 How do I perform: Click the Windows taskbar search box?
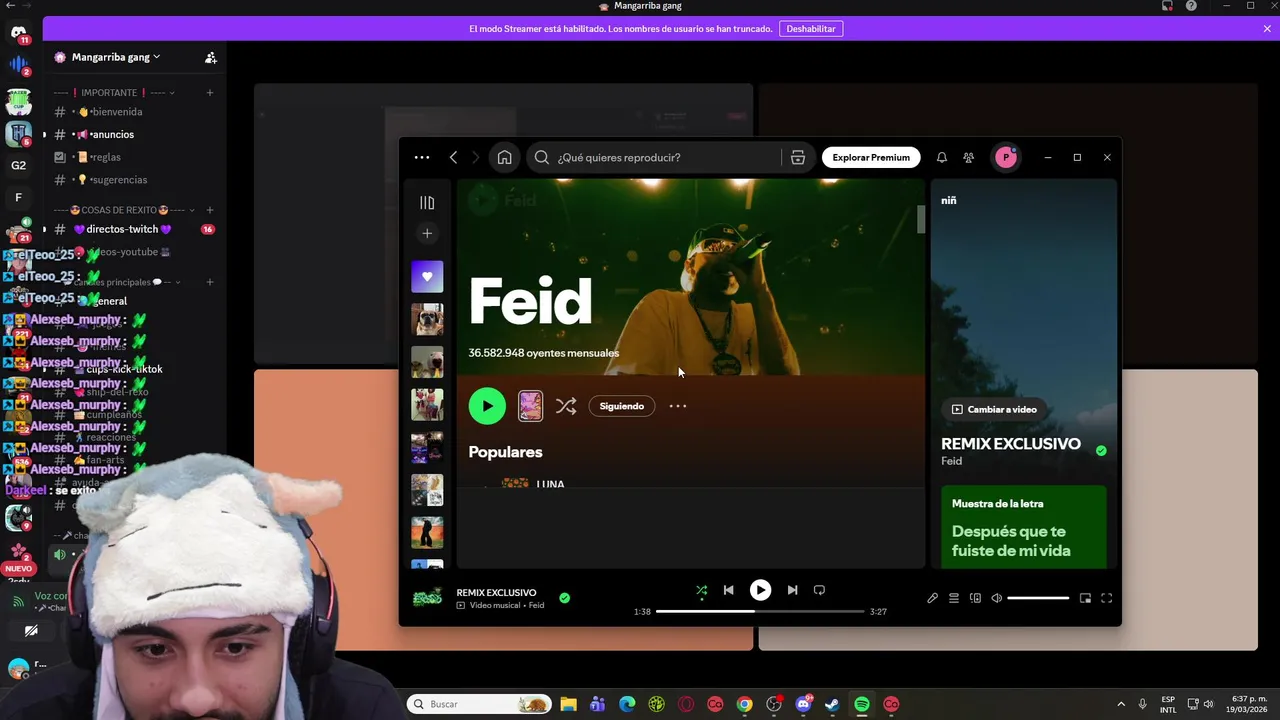tap(480, 704)
